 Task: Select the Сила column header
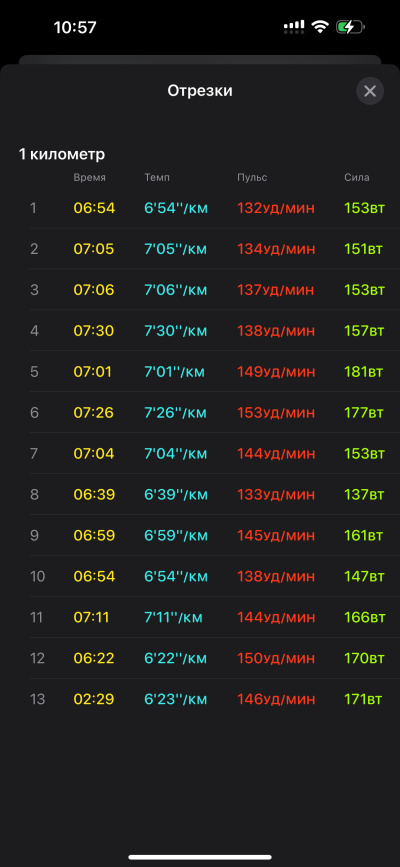357,177
